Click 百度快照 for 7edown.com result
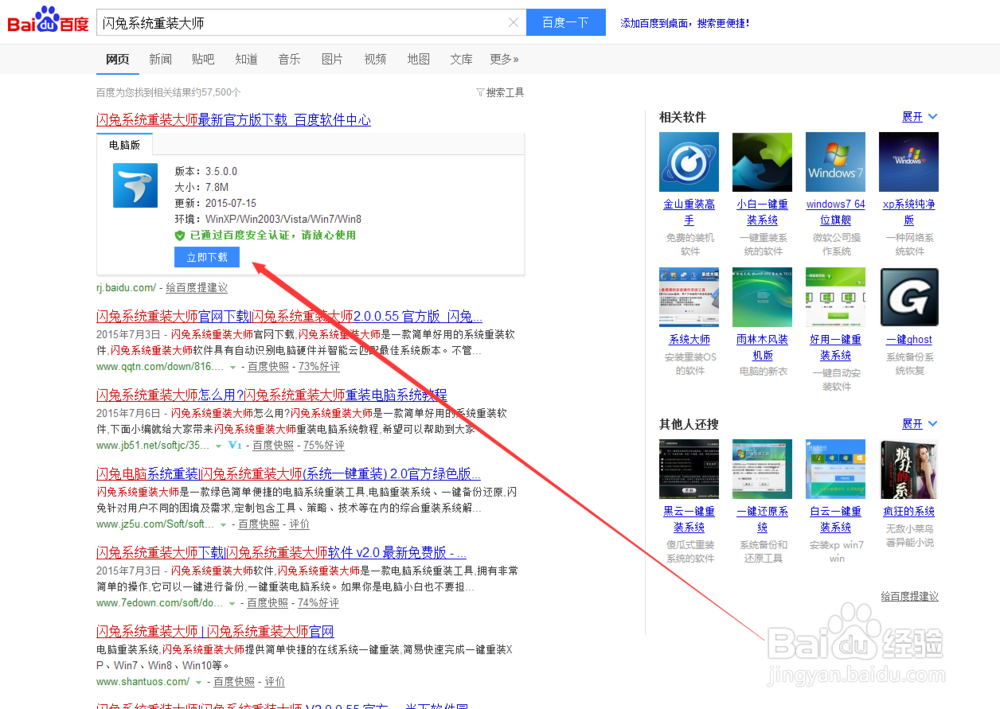 (x=268, y=603)
